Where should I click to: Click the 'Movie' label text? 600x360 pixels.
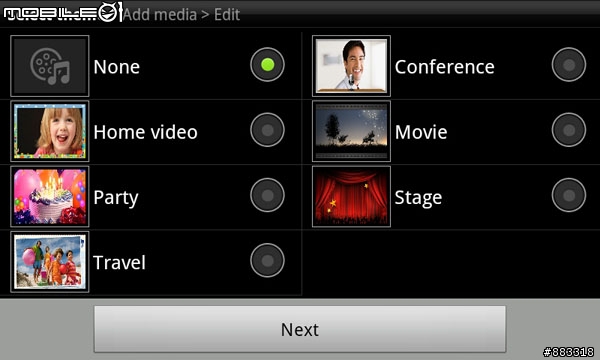421,132
